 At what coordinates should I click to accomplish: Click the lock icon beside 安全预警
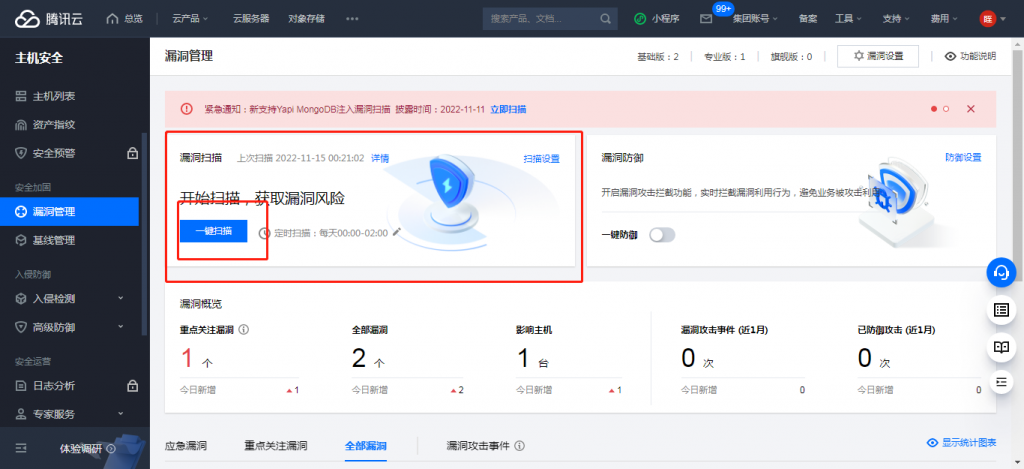133,154
